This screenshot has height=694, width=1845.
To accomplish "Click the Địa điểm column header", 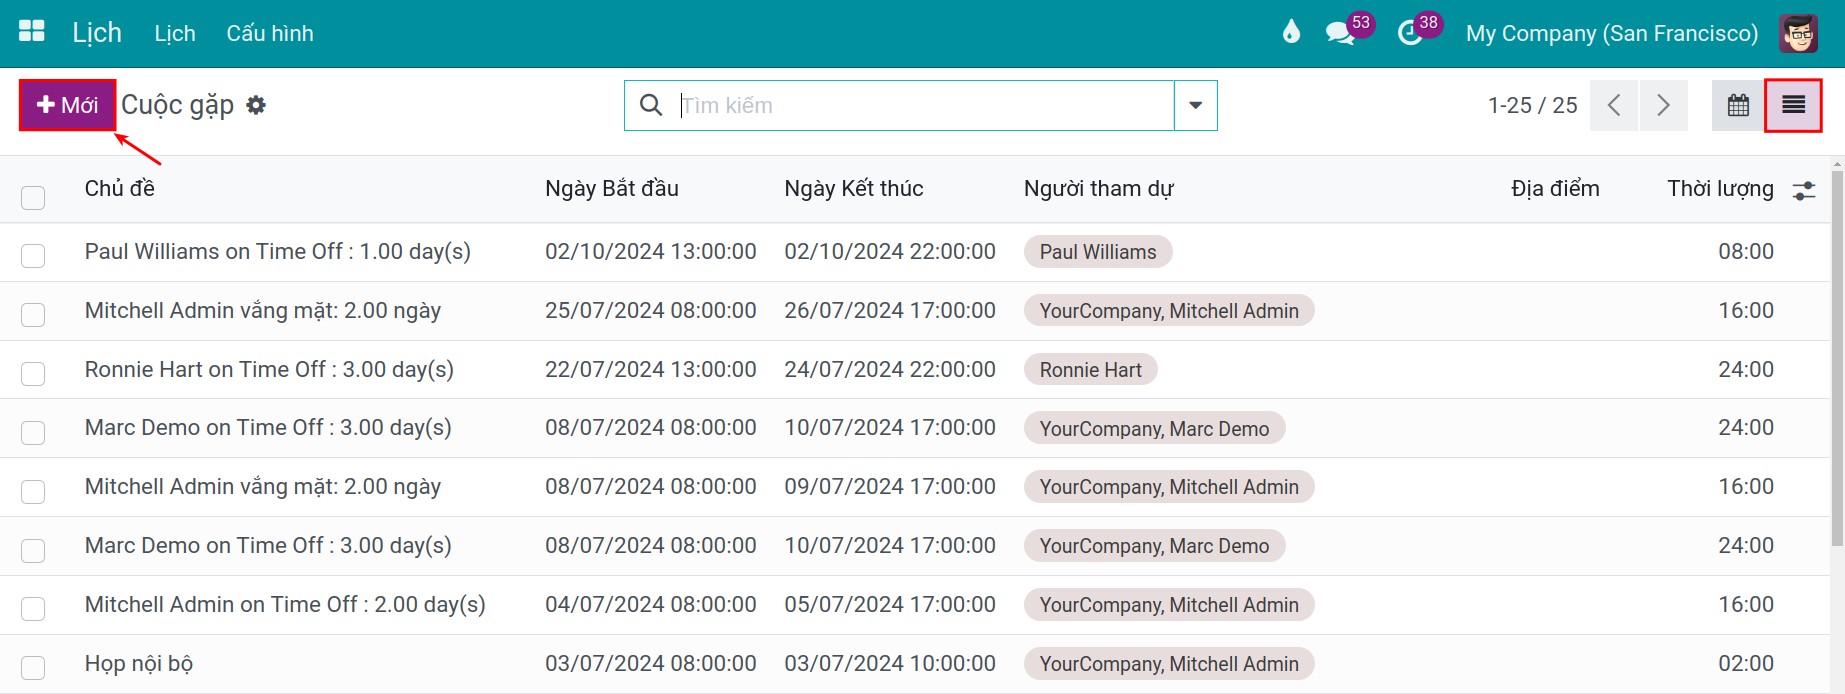I will tap(1555, 188).
